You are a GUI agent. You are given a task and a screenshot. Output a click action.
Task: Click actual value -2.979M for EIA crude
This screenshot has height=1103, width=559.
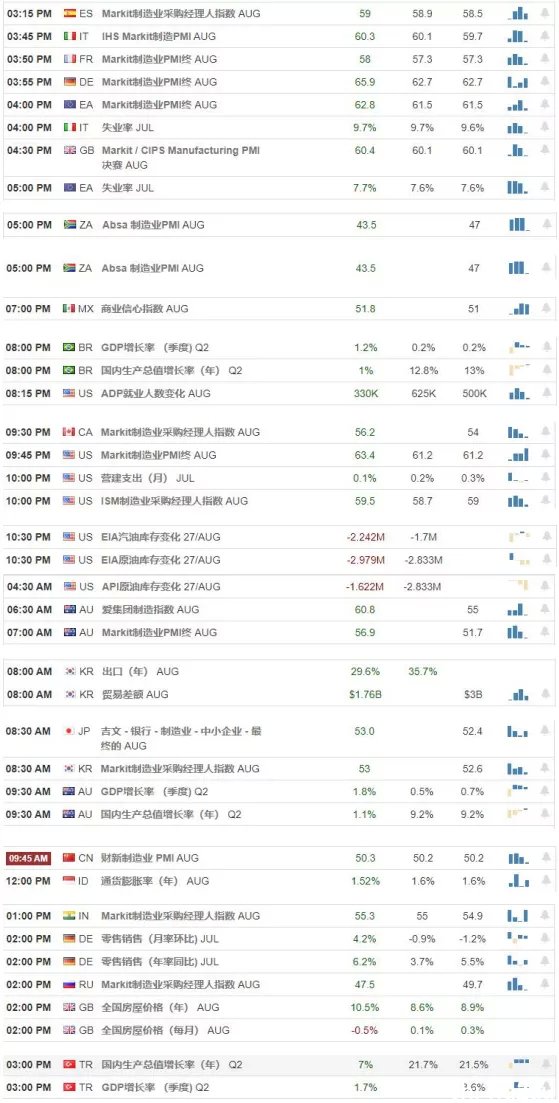pyautogui.click(x=365, y=560)
